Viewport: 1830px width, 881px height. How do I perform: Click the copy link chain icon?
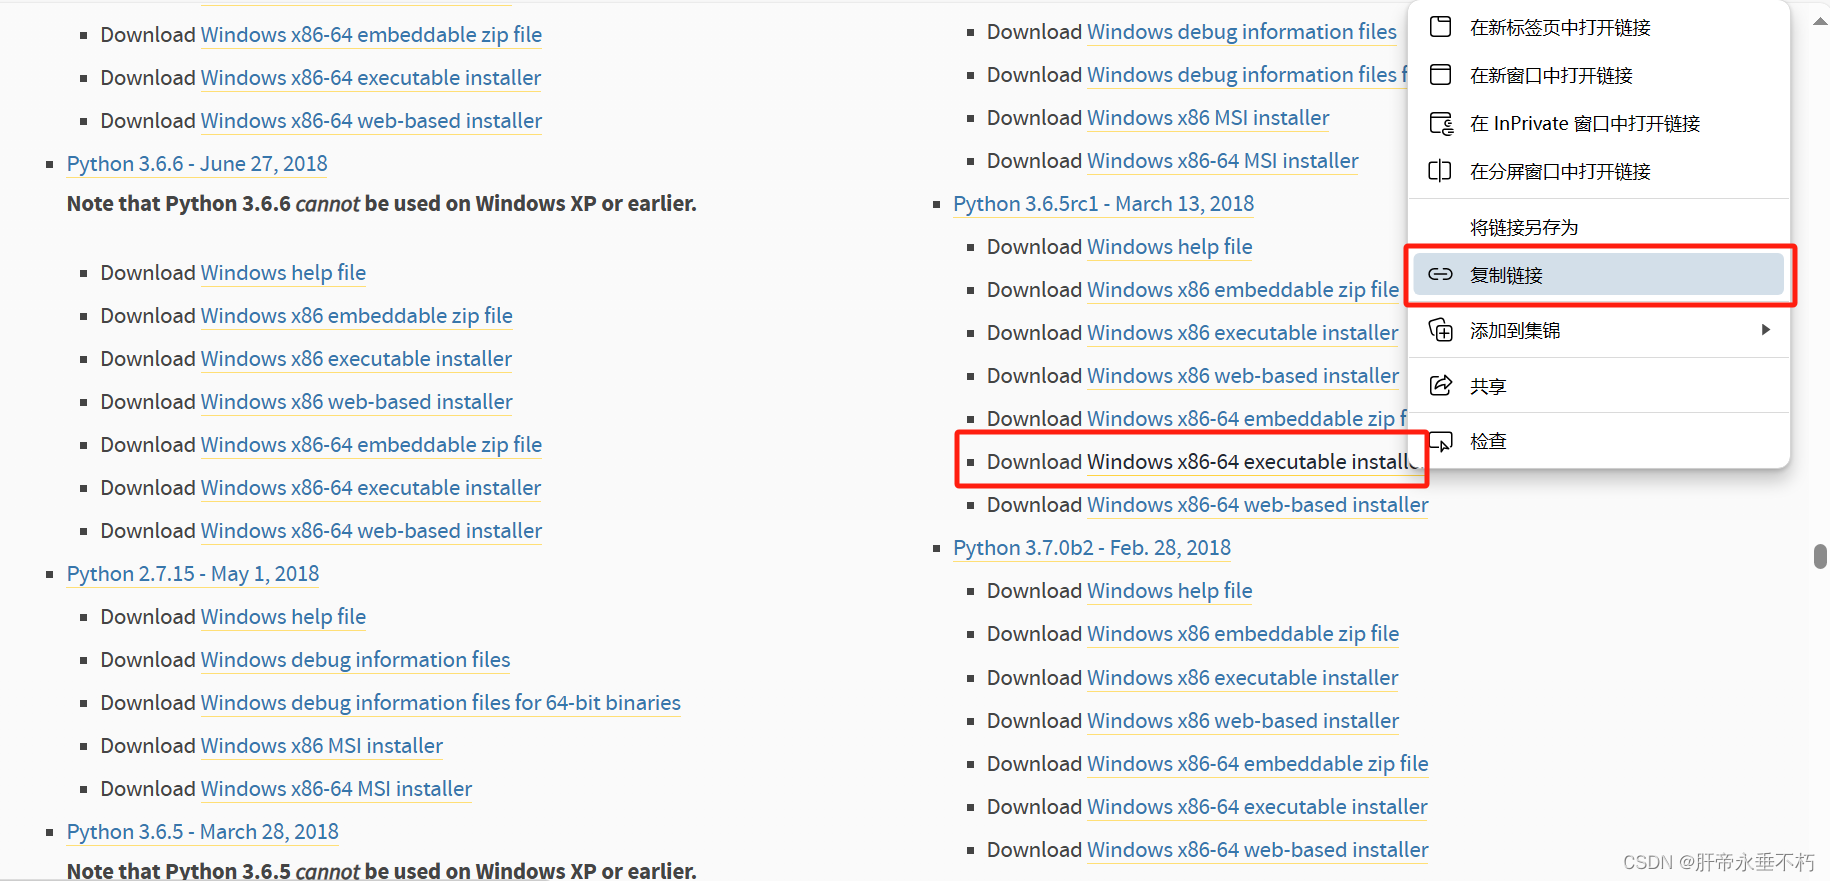click(1440, 275)
